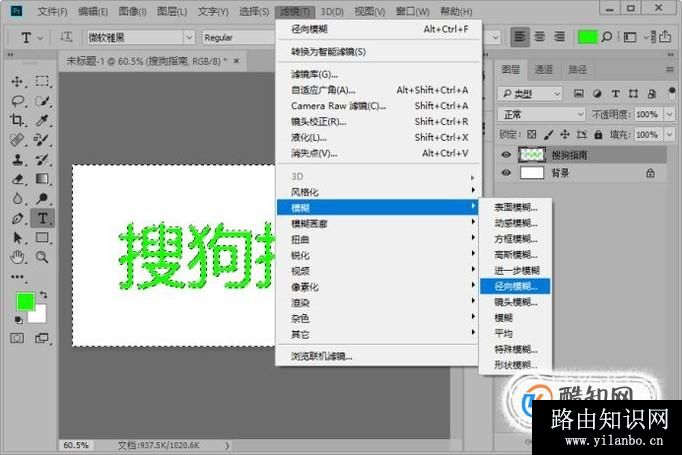Click 转换为智能滤镜 menu item
The image size is (682, 455).
coord(379,52)
